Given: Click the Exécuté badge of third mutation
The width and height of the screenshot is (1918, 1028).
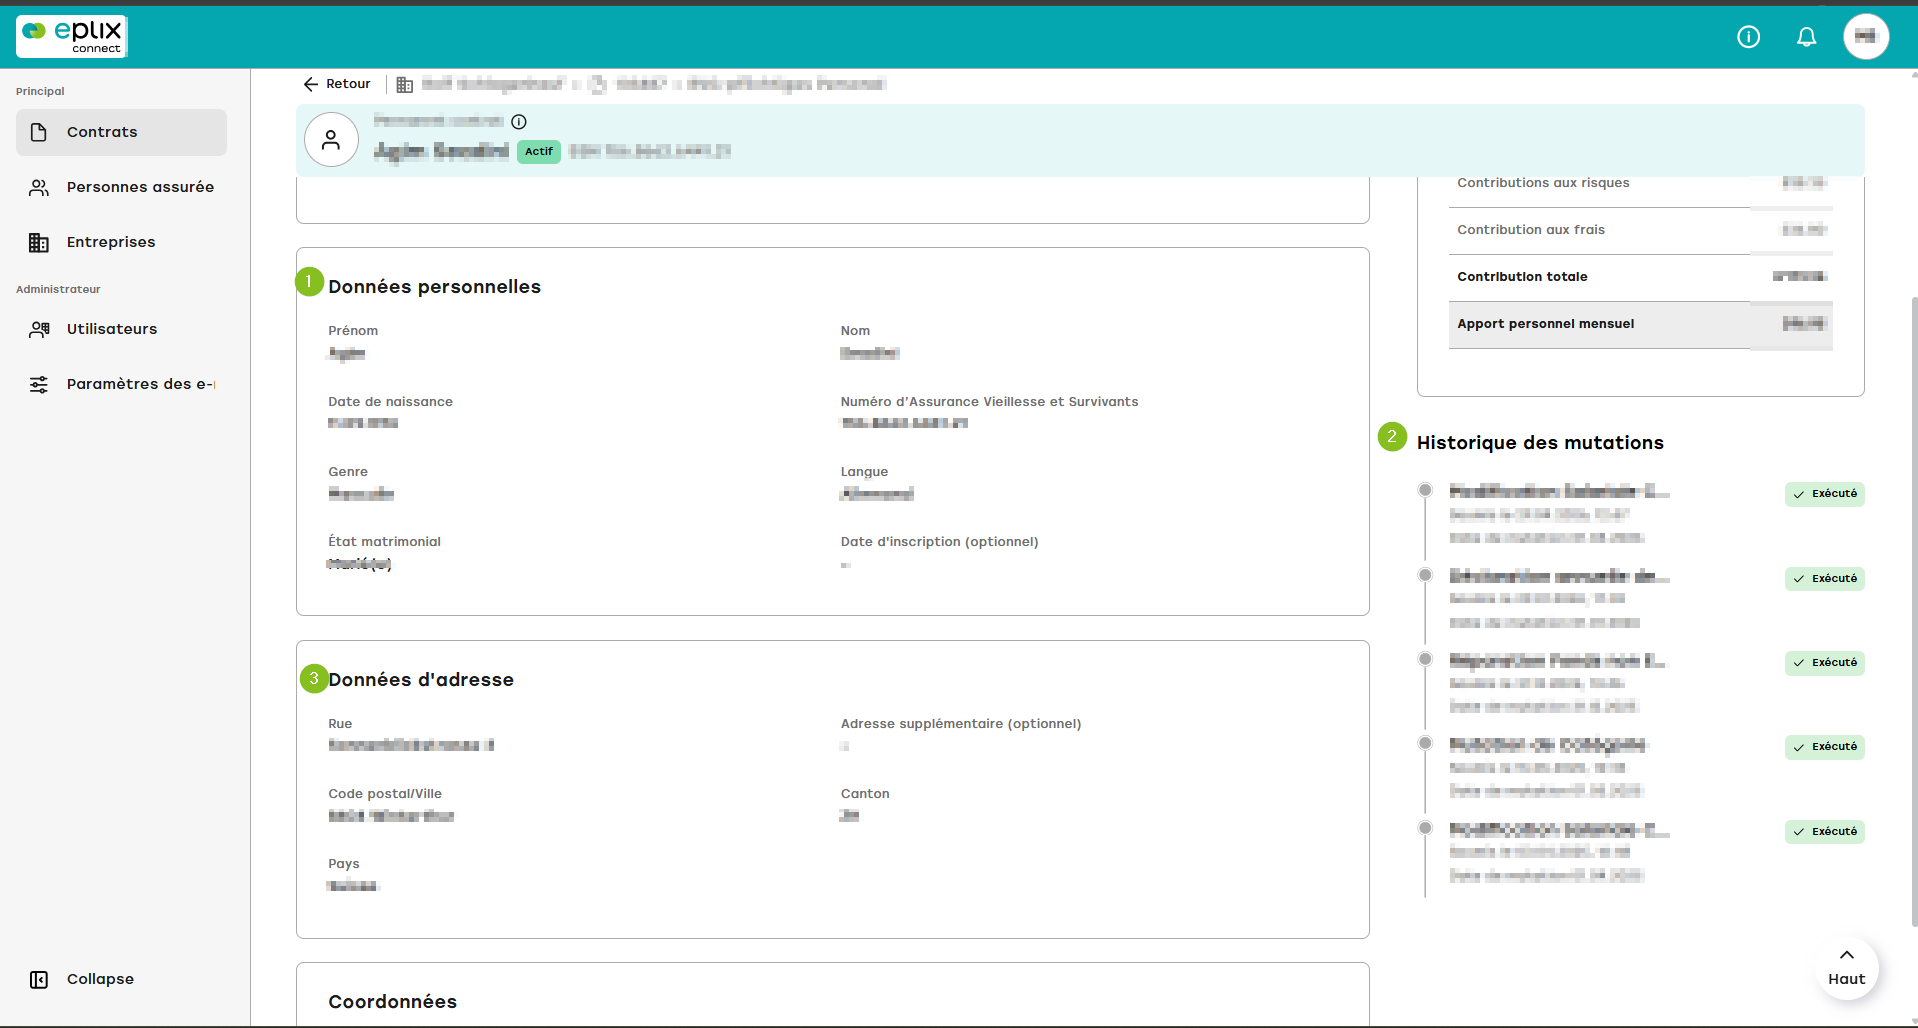Looking at the screenshot, I should pos(1825,663).
